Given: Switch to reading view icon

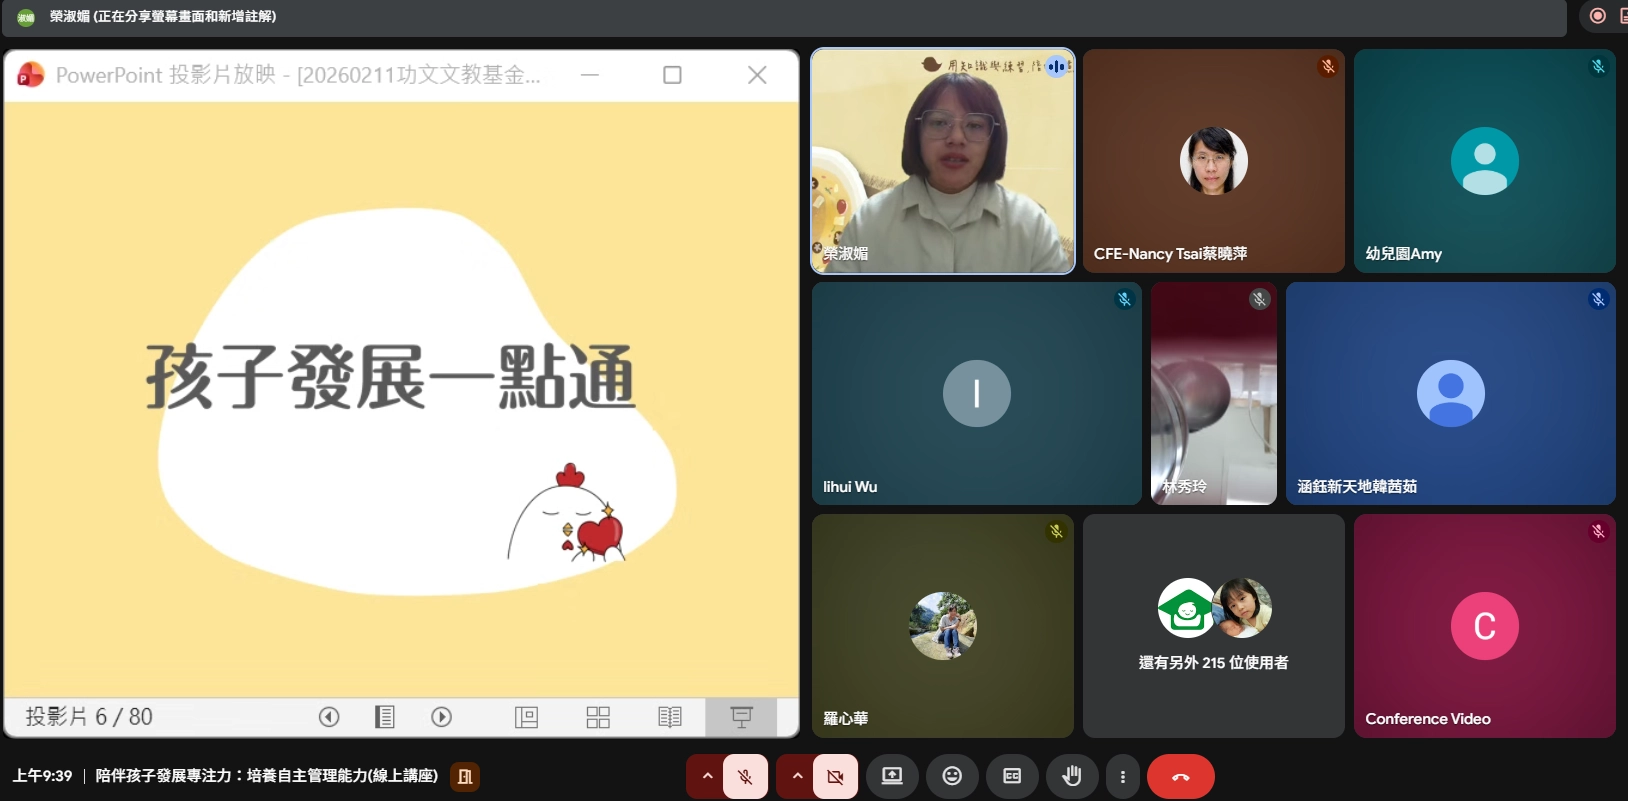Looking at the screenshot, I should (670, 717).
